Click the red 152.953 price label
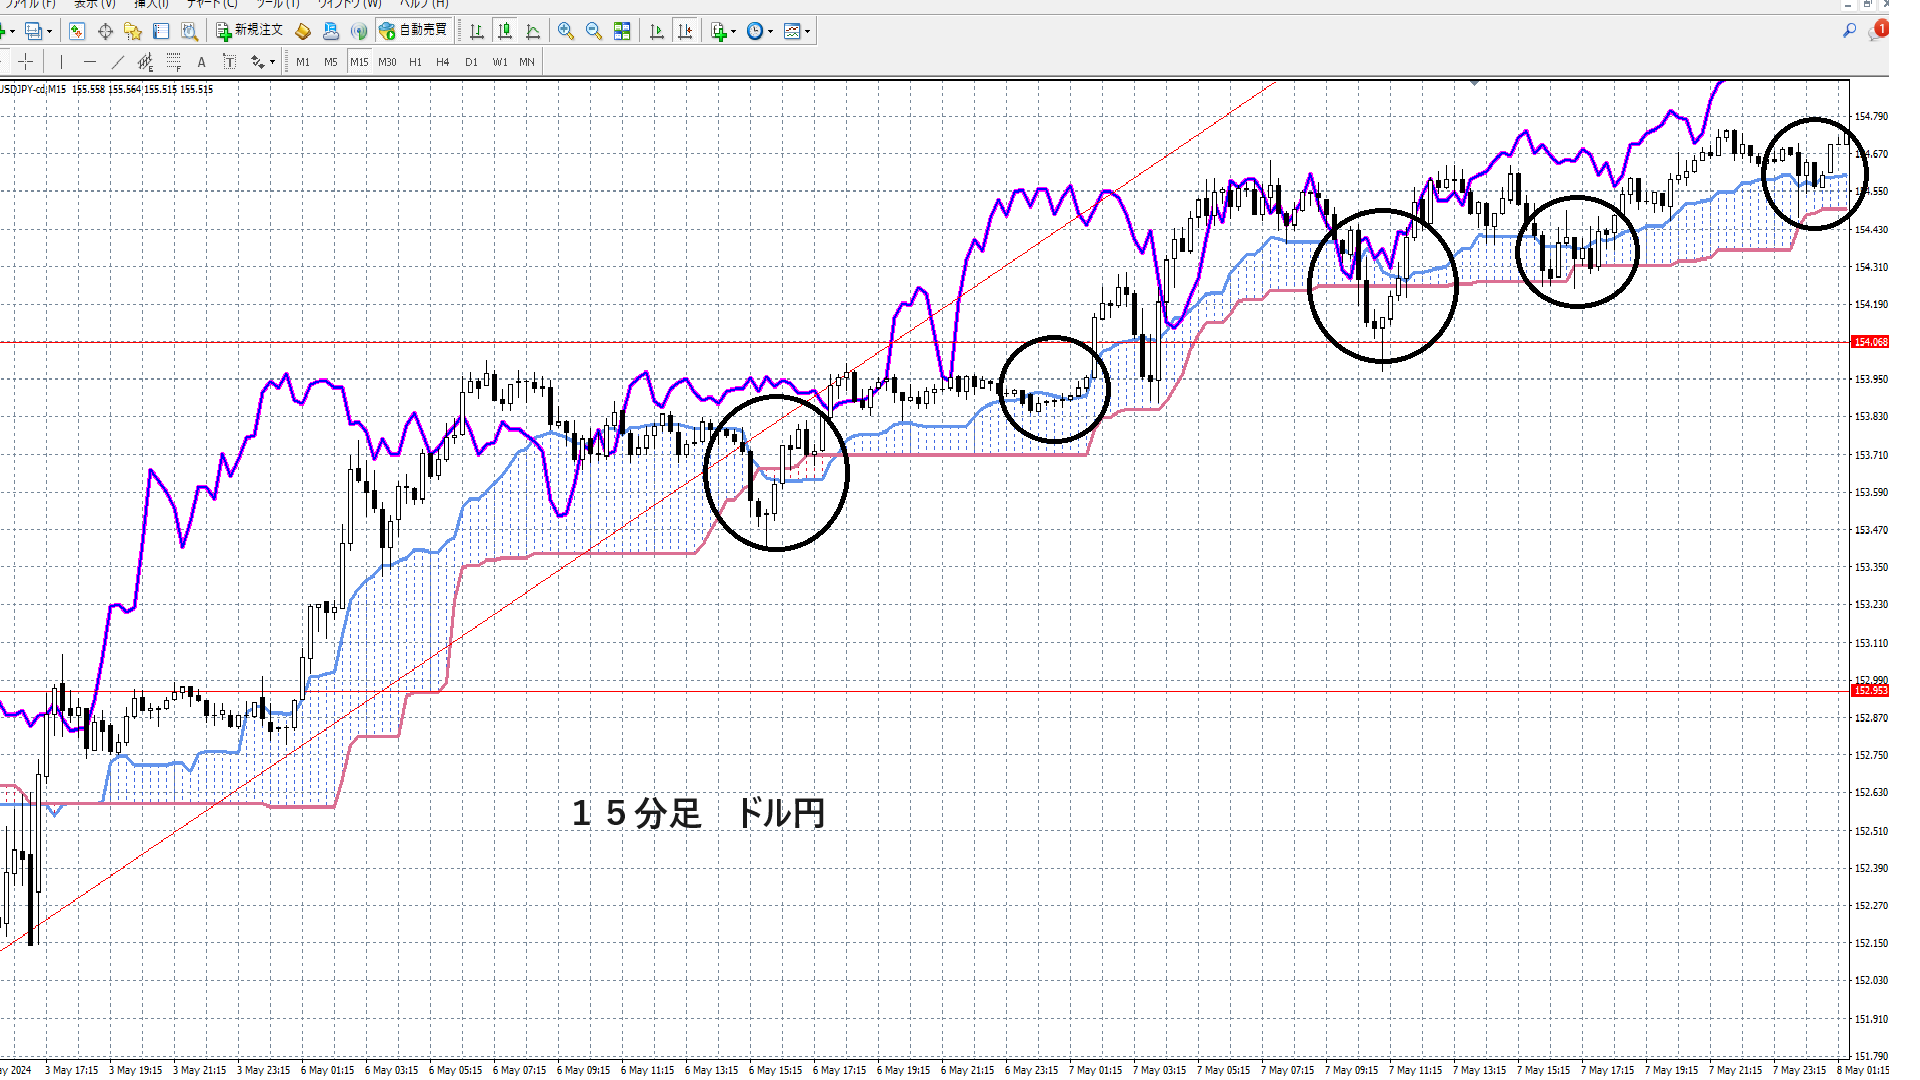The height and width of the screenshot is (1080, 1920). tap(1870, 691)
